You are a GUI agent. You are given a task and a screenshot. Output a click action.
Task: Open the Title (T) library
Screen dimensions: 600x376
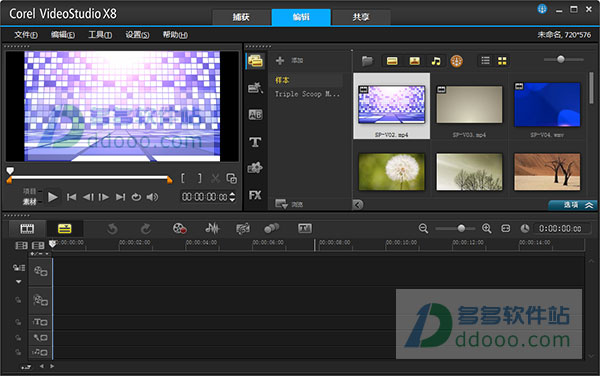click(255, 142)
